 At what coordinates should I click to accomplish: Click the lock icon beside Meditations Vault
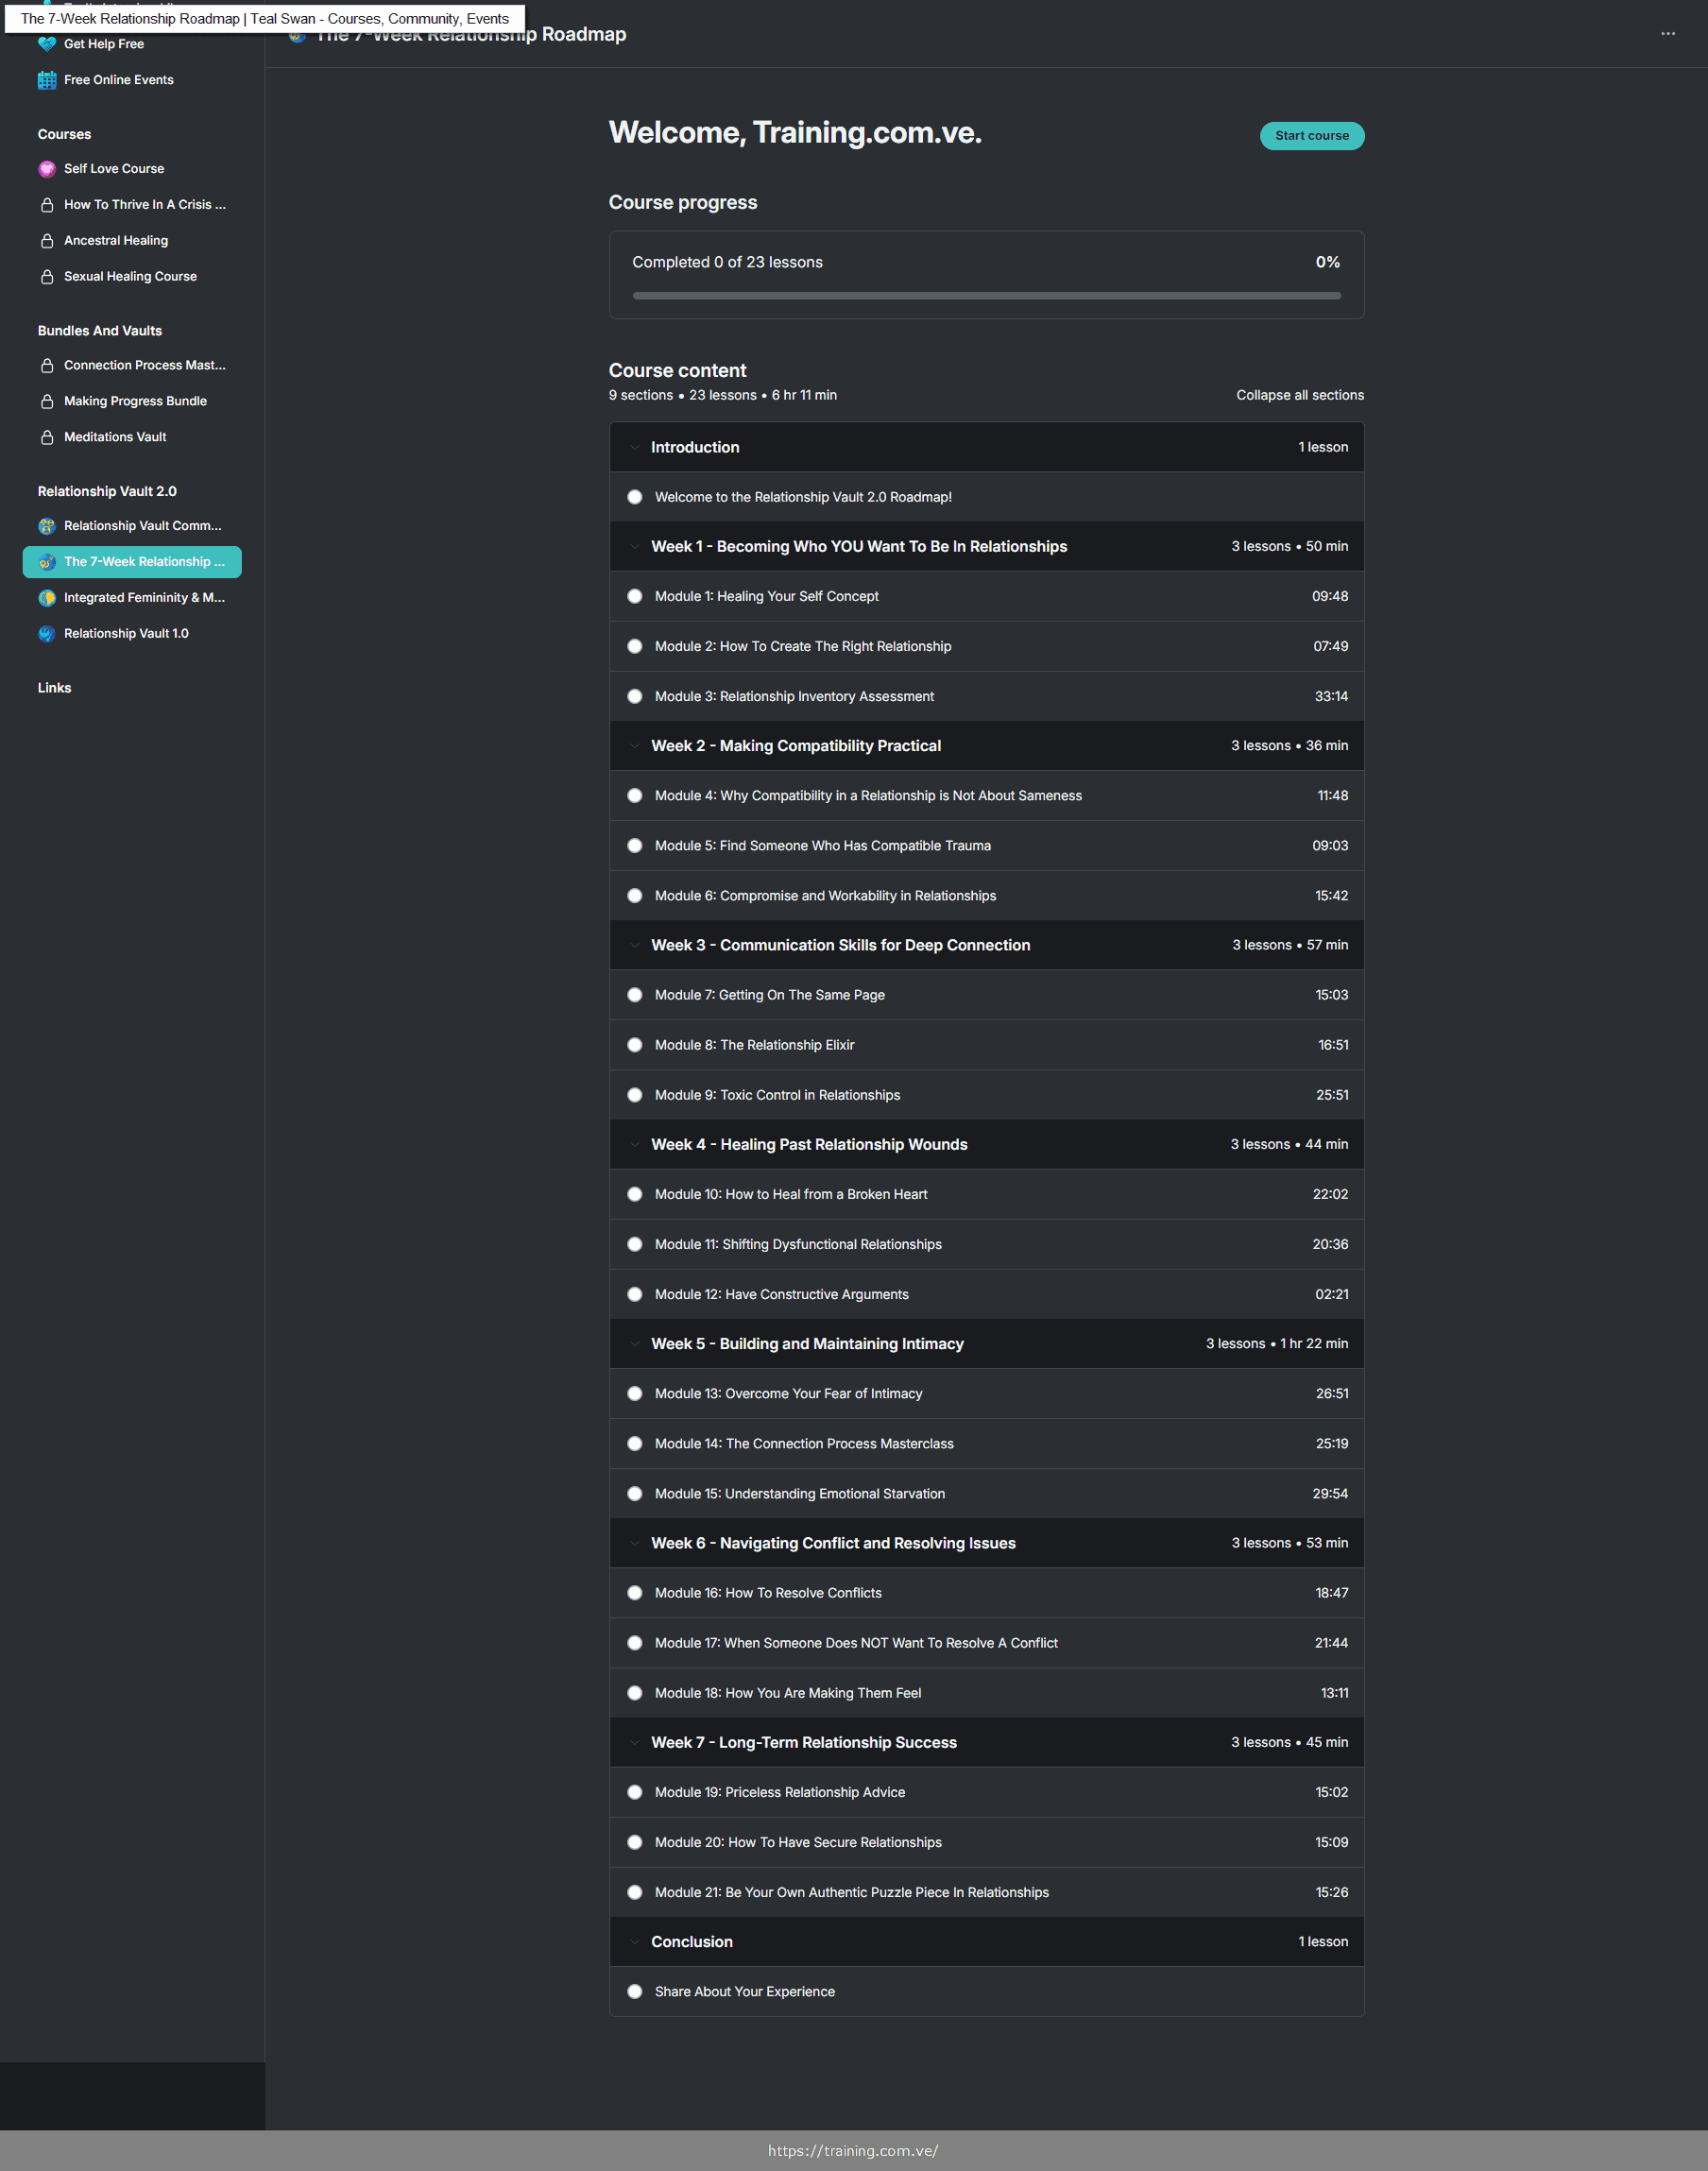pyautogui.click(x=46, y=437)
